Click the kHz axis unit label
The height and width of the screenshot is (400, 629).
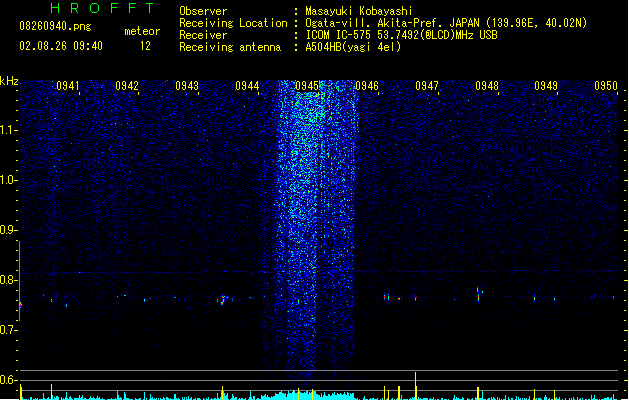(9, 81)
